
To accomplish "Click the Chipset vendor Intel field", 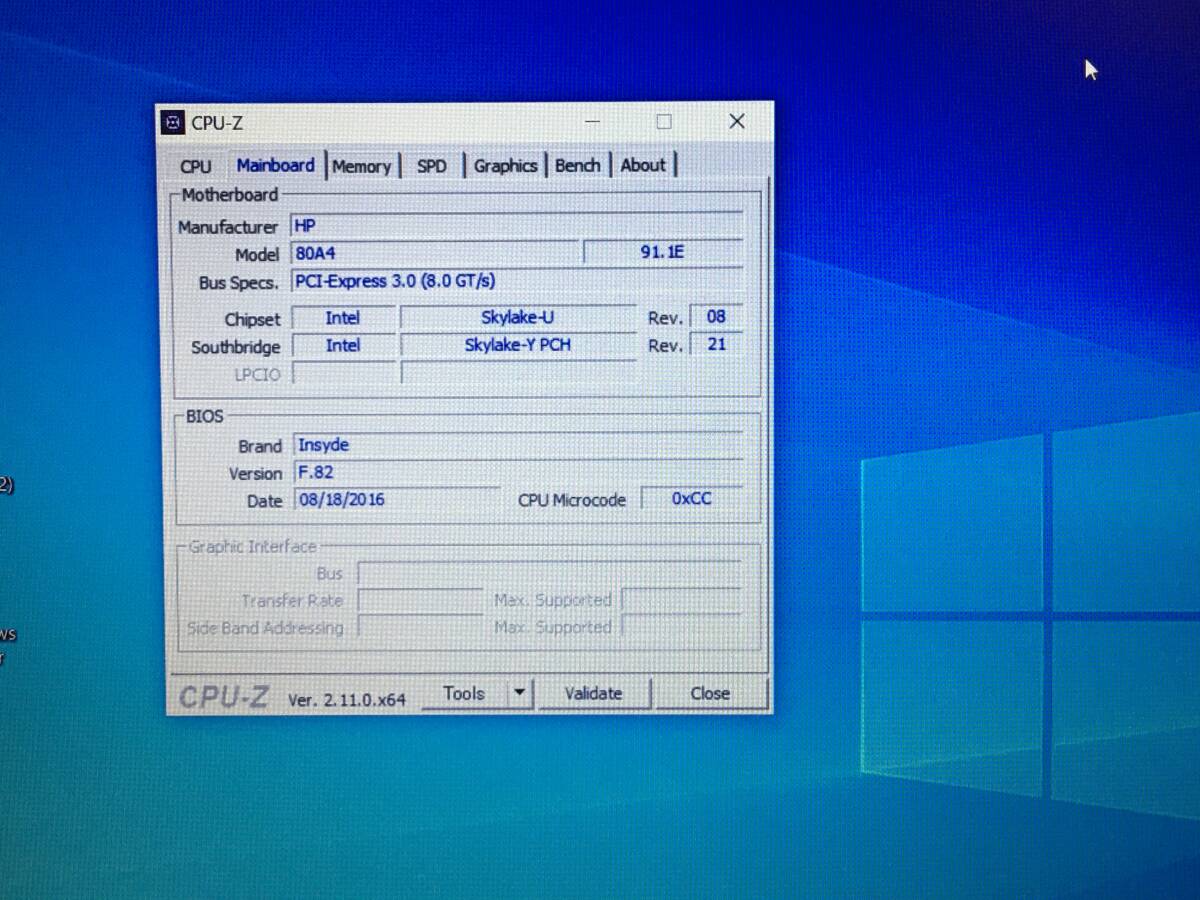I will coord(343,318).
